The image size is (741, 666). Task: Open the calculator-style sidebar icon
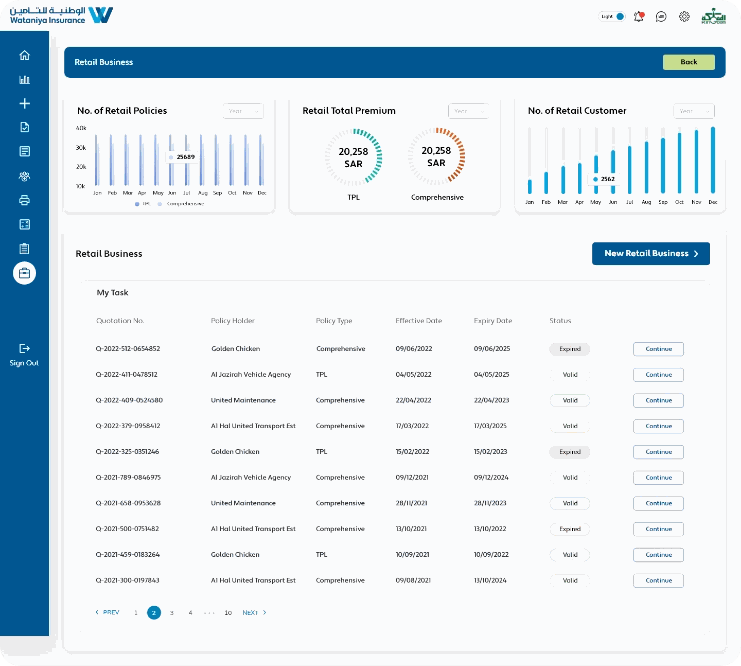point(25,224)
